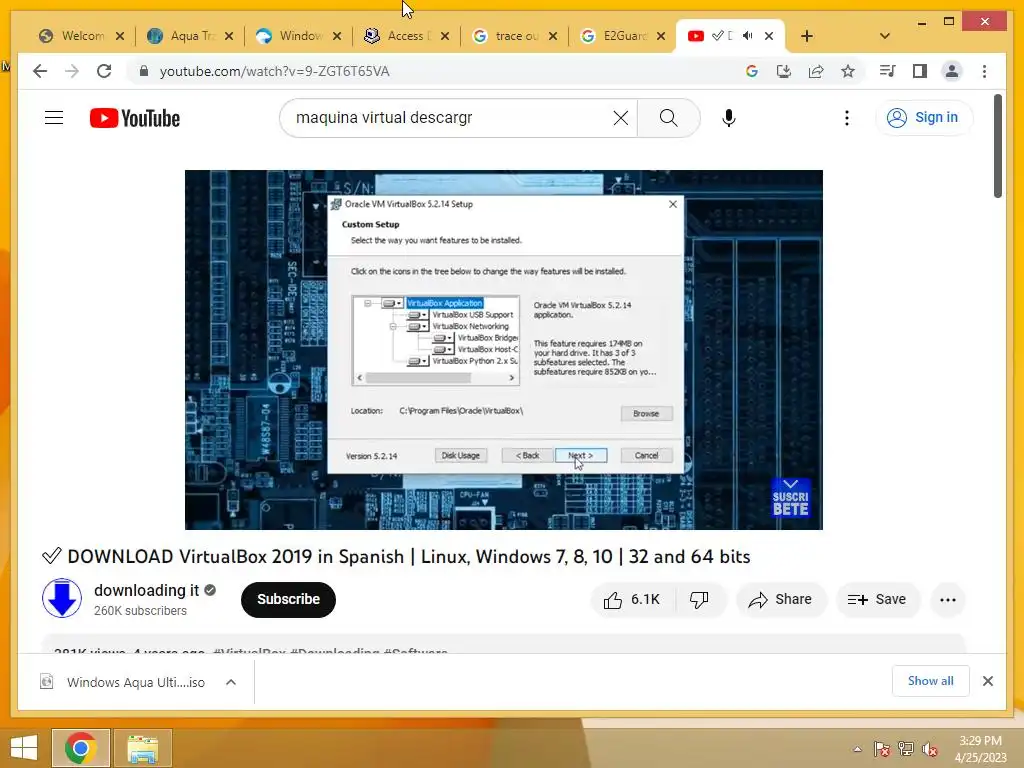Click the Google icon in address bar
The width and height of the screenshot is (1024, 768).
tap(752, 71)
